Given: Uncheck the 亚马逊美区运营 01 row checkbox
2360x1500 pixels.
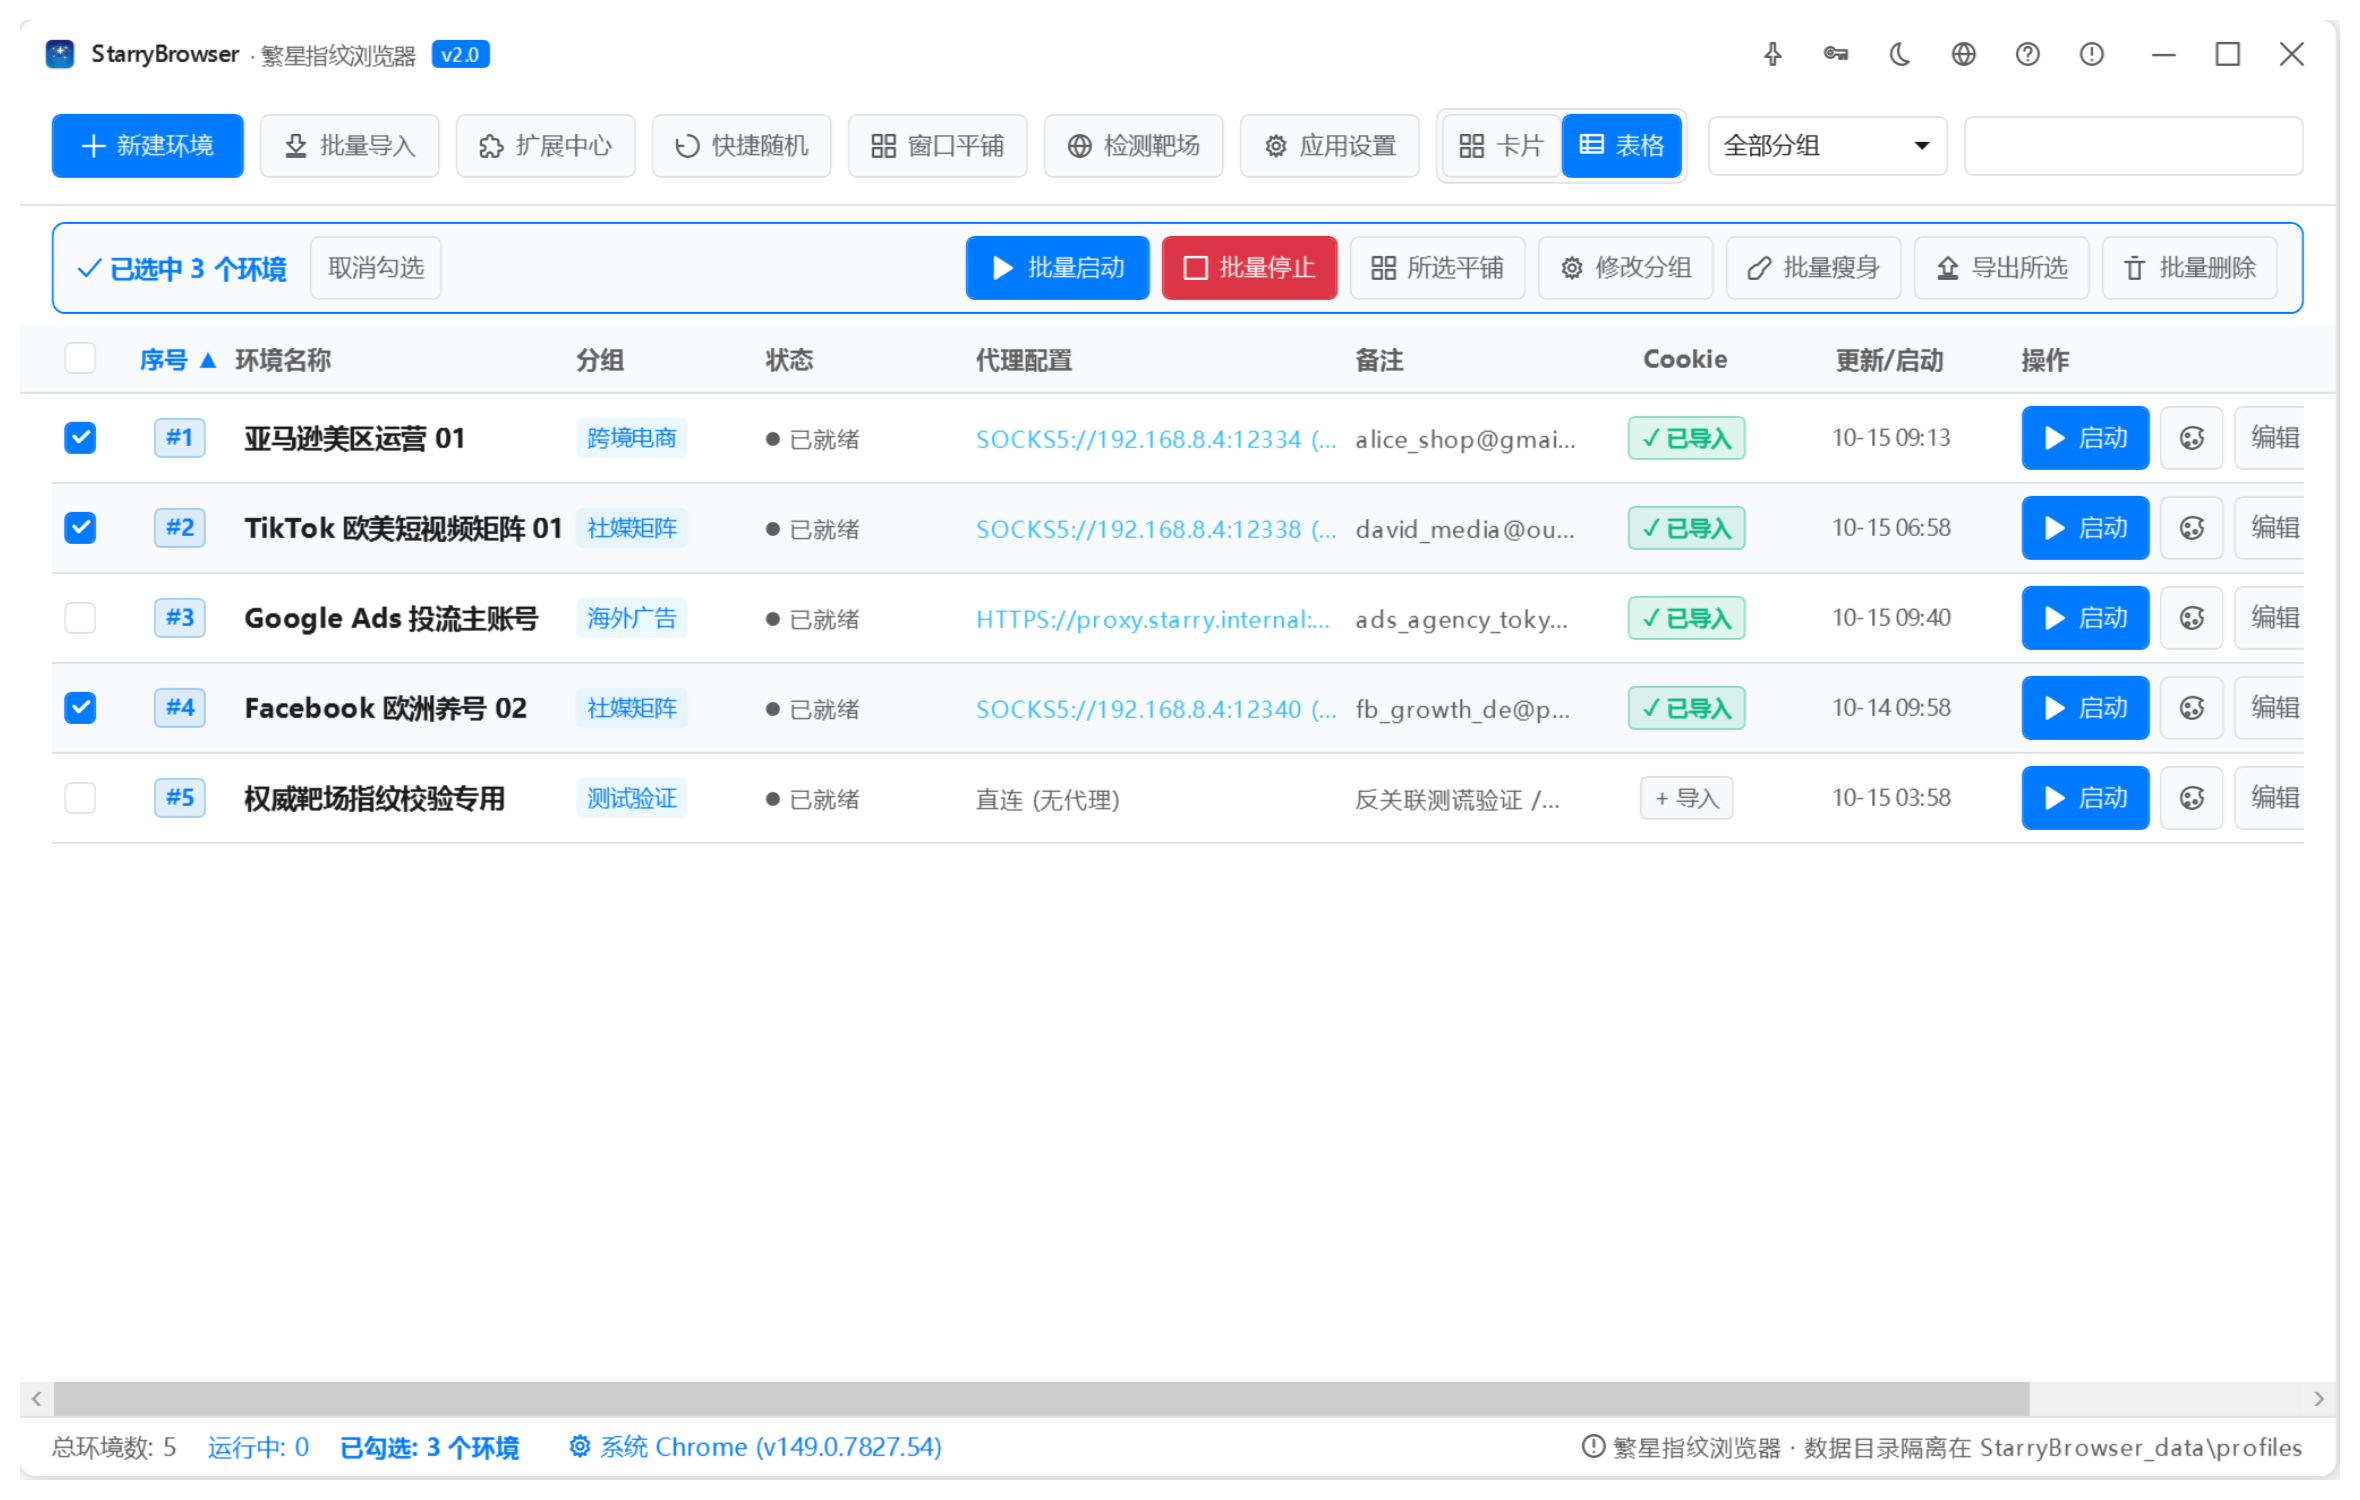Looking at the screenshot, I should (80, 438).
